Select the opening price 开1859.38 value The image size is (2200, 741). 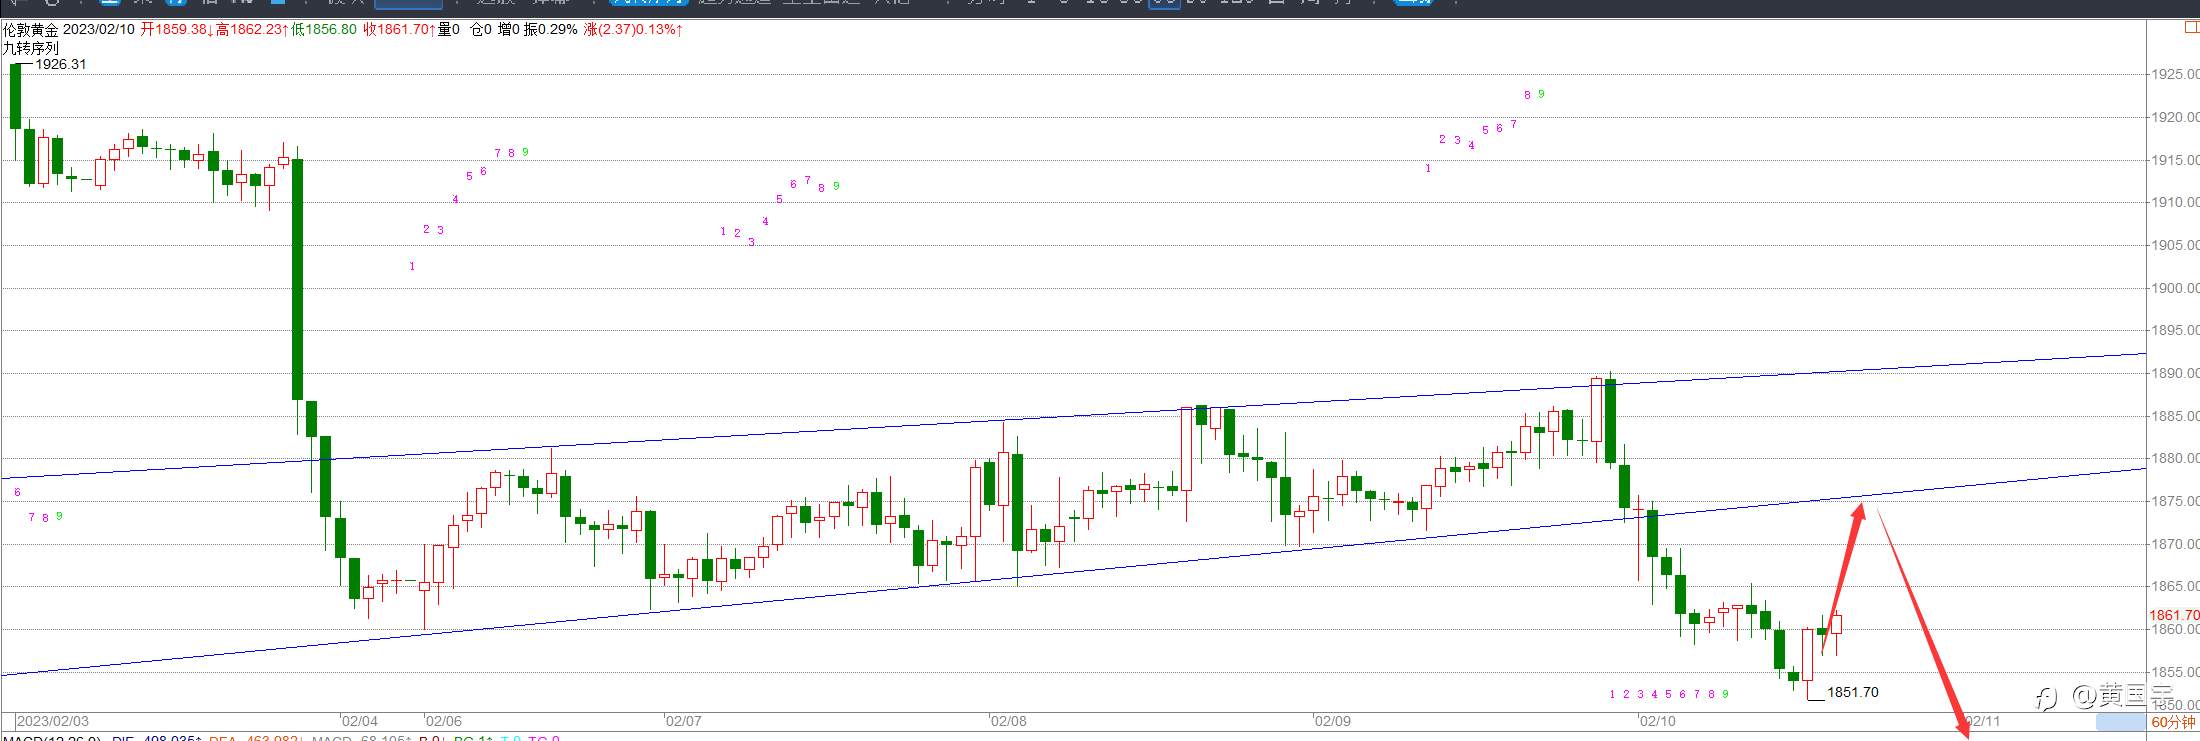click(174, 30)
